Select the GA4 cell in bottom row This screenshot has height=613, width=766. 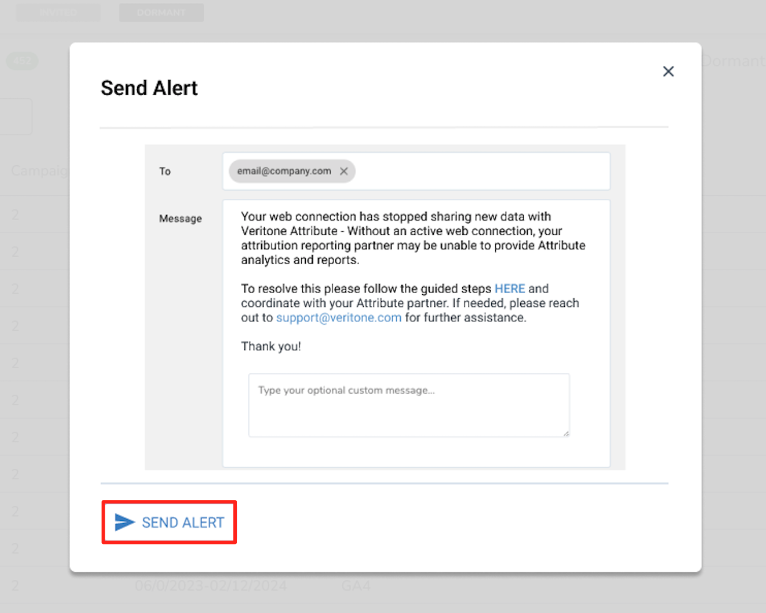click(x=356, y=585)
